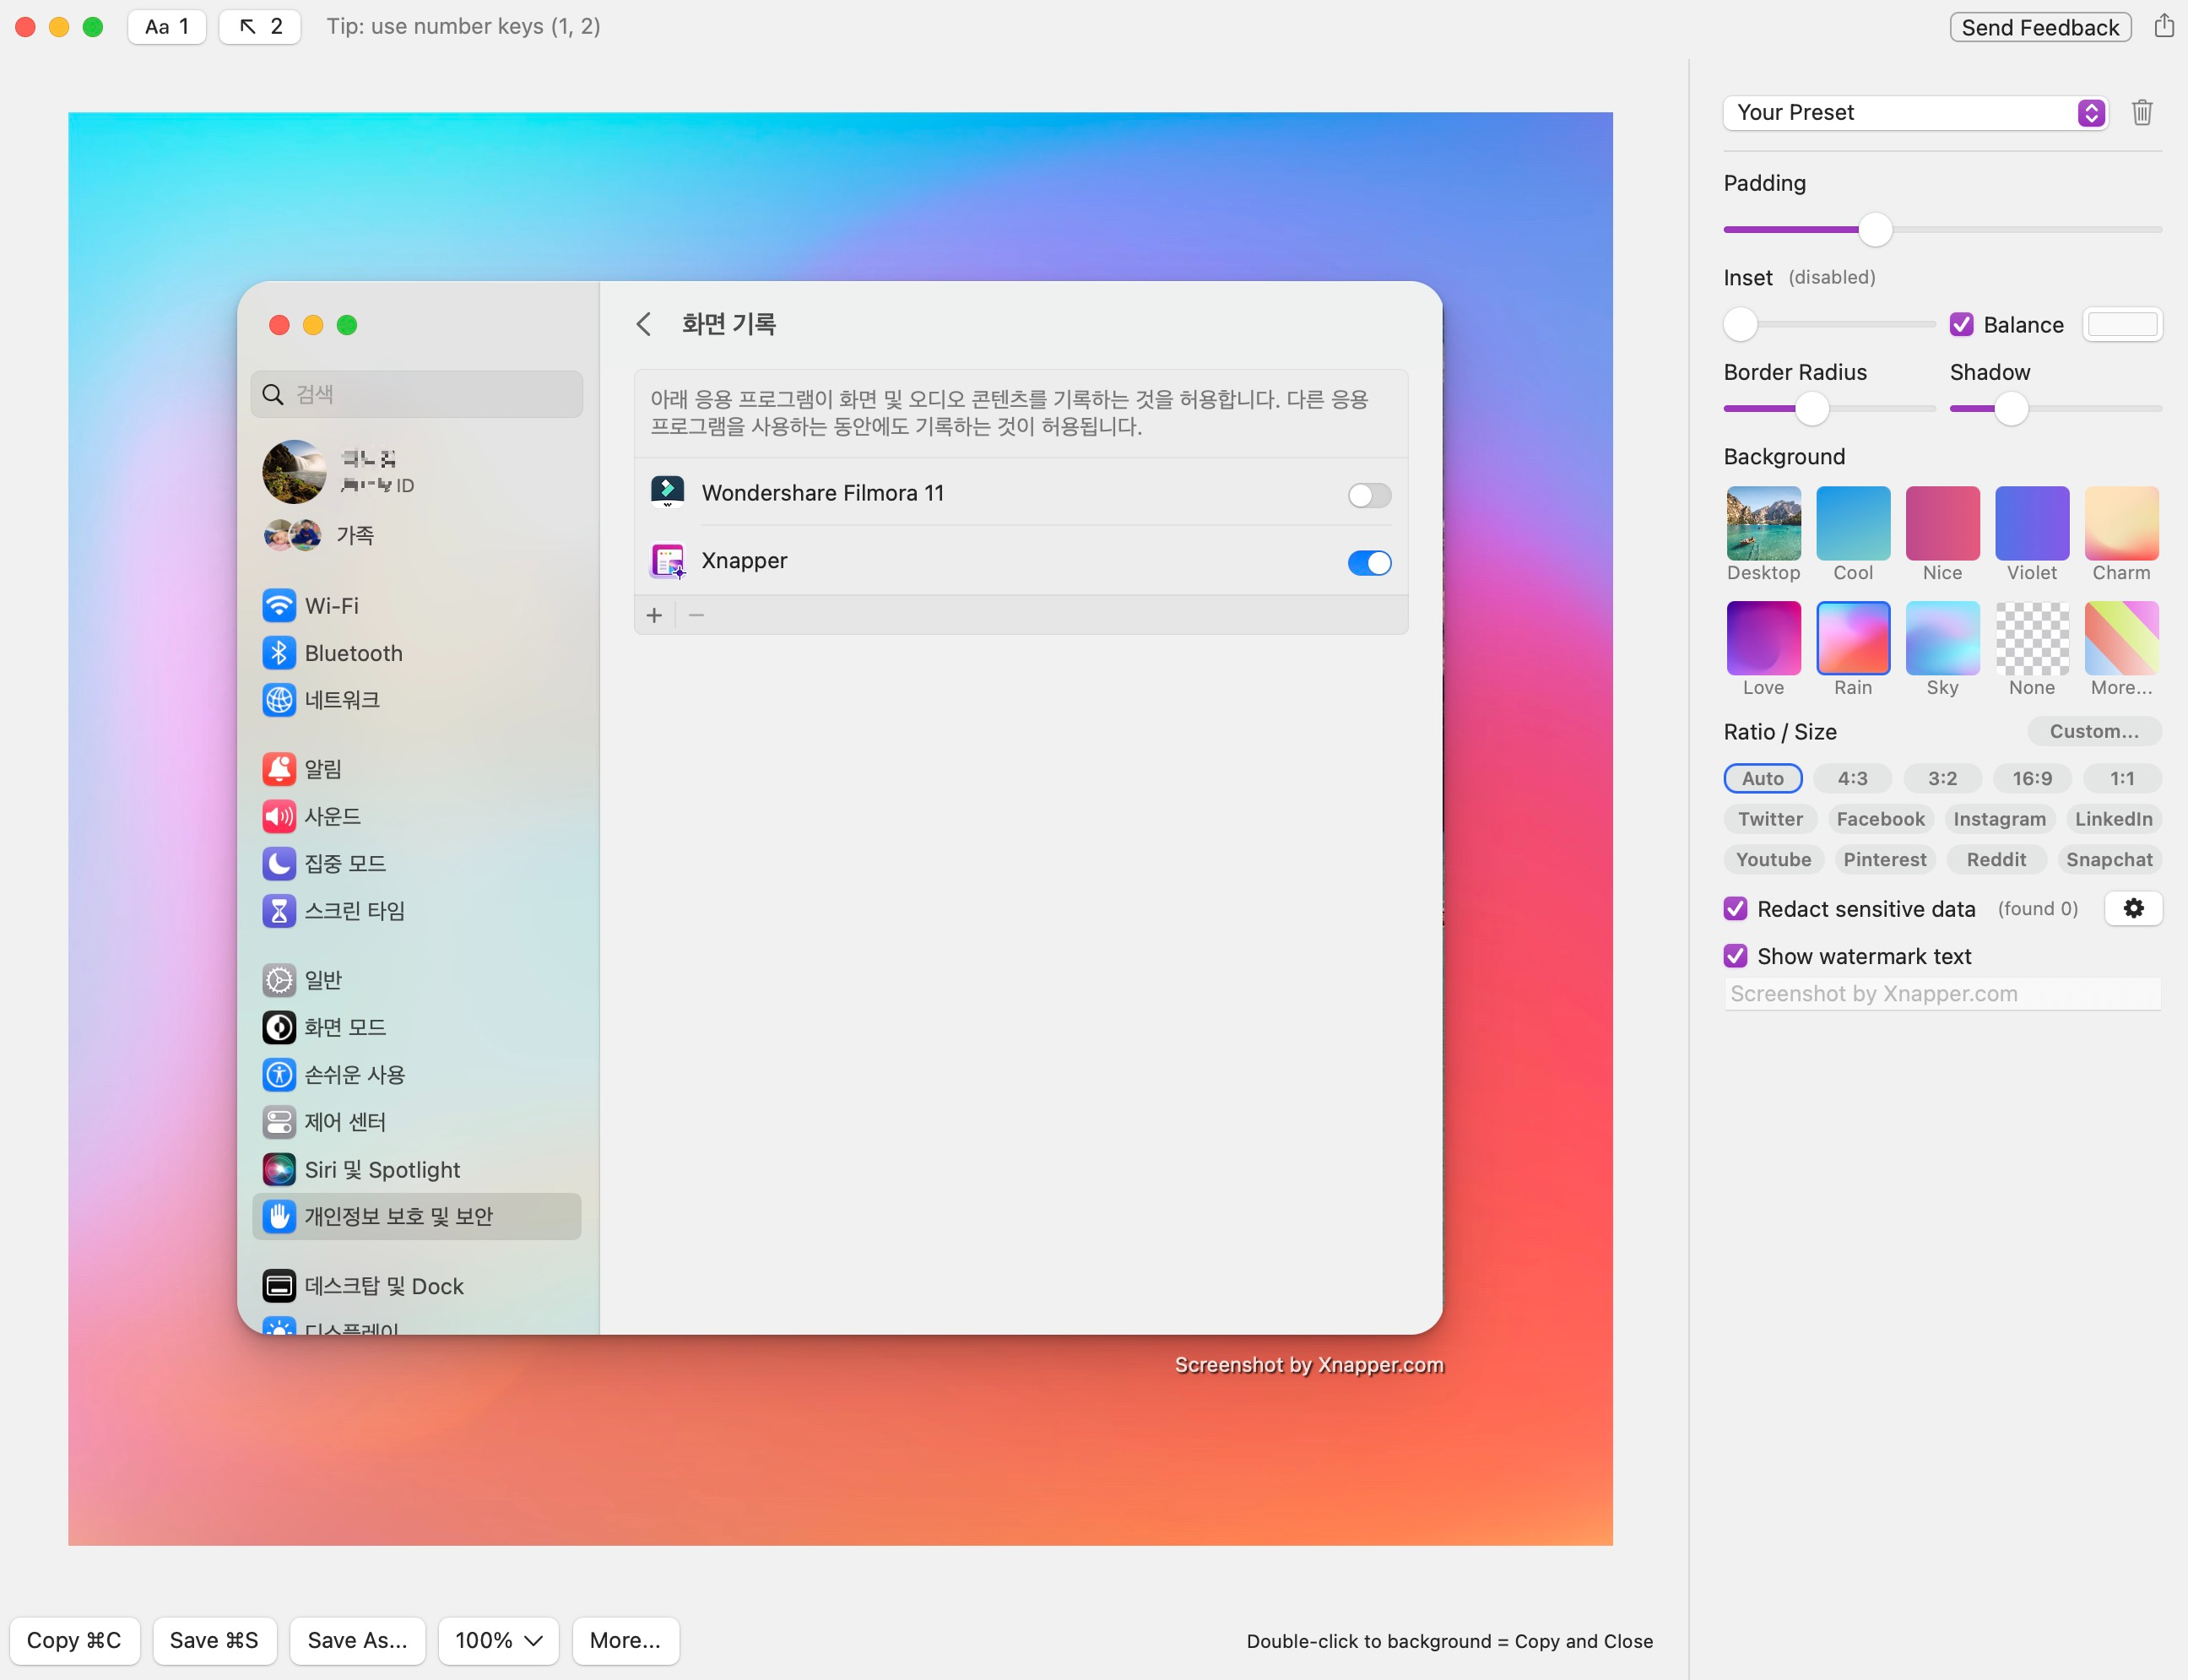Choose the None transparent background

pyautogui.click(x=2032, y=638)
